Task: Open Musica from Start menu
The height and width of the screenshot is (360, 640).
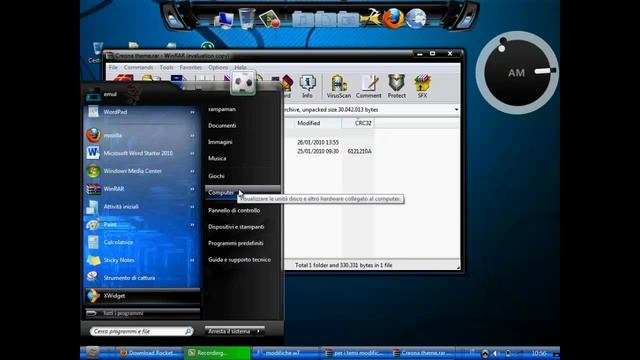Action: [217, 158]
